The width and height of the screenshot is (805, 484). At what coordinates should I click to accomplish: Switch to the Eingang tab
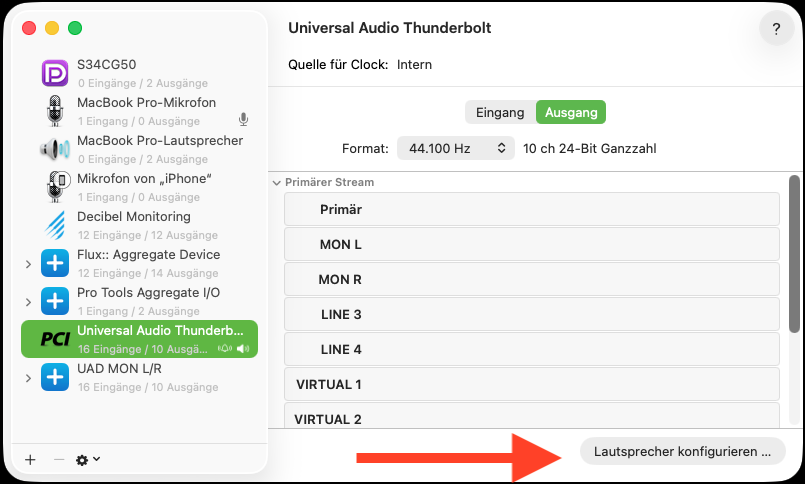[500, 112]
